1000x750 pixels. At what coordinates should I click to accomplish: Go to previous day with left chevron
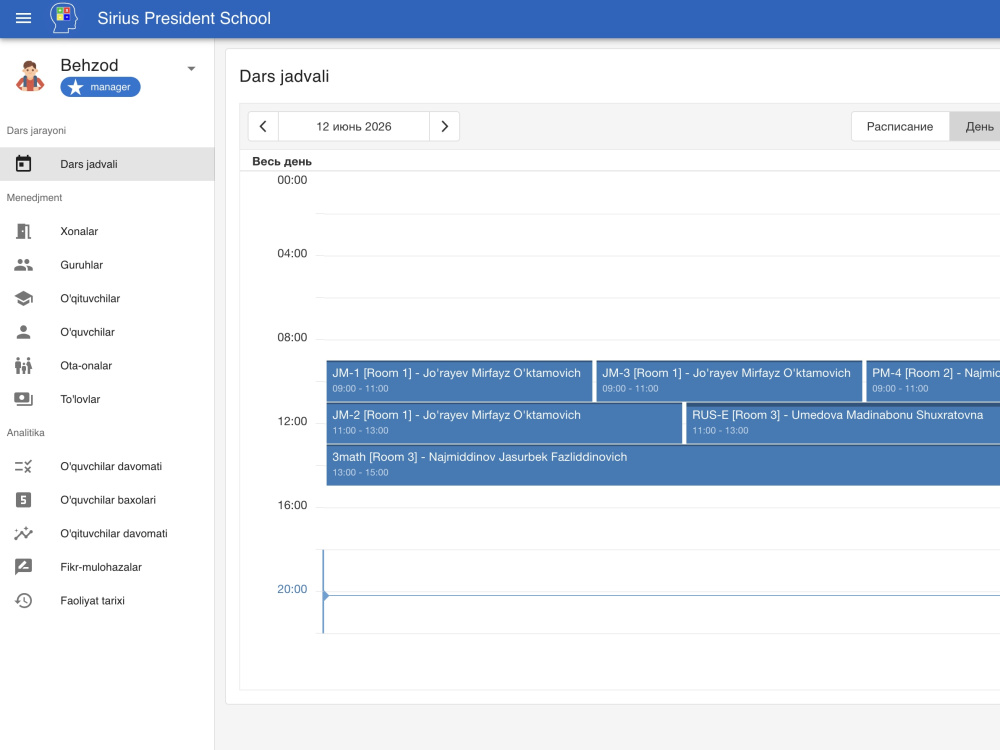(263, 126)
